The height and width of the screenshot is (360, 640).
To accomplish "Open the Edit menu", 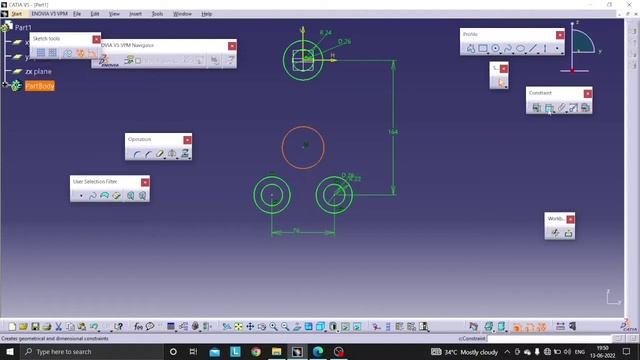I will pyautogui.click(x=95, y=14).
